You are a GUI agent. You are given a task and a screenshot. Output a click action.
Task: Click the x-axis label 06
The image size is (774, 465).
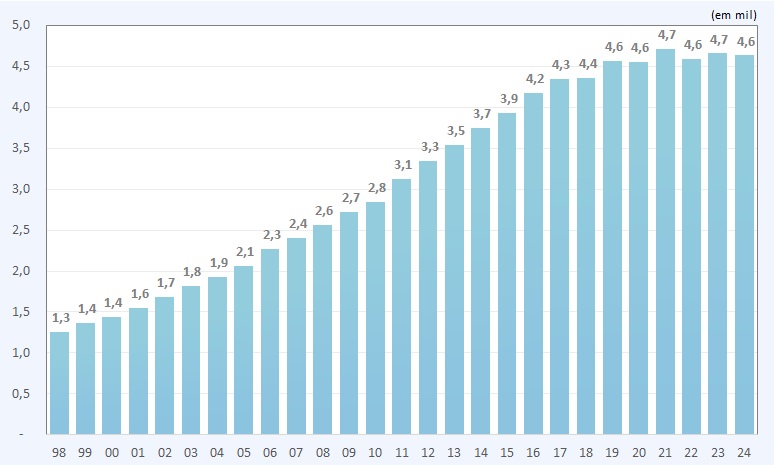tap(270, 452)
